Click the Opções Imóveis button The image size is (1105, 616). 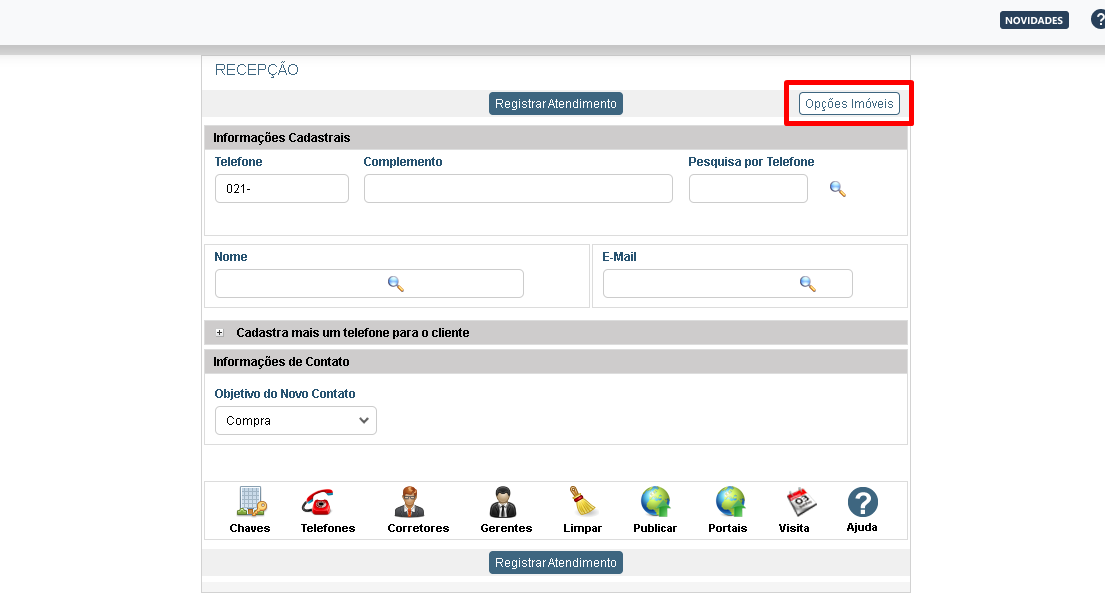click(849, 104)
